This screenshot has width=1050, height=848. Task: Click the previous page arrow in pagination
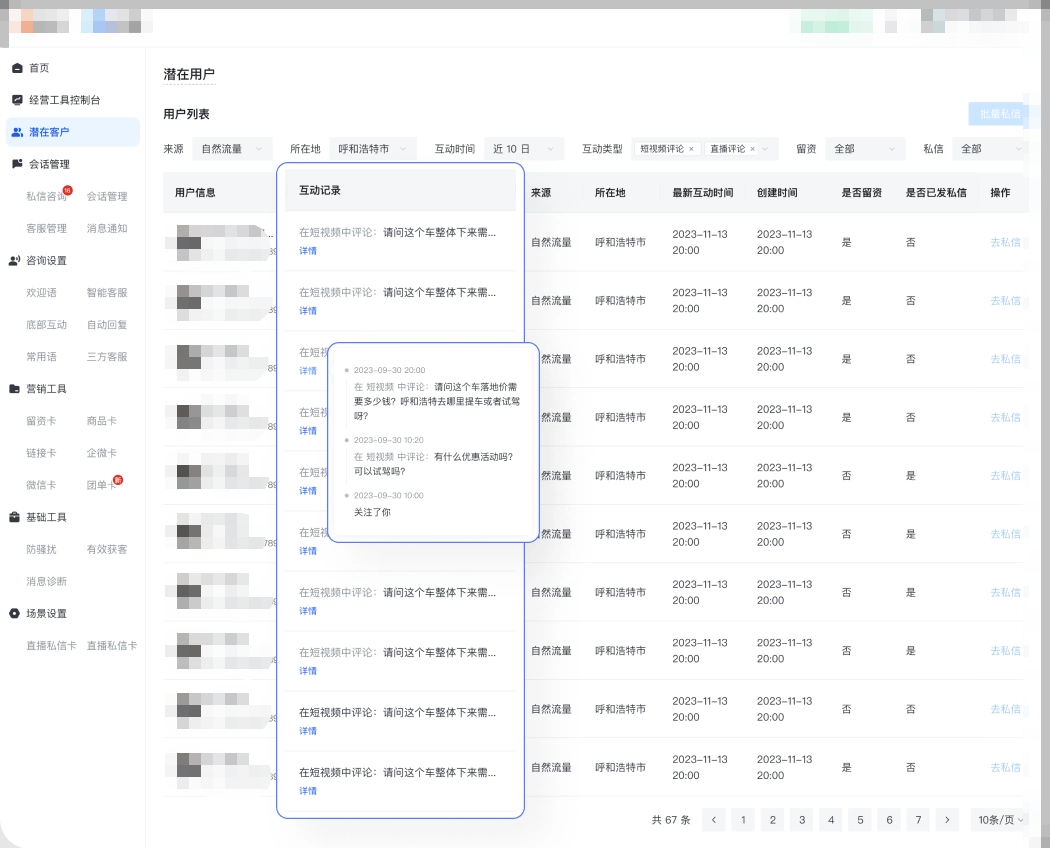[714, 819]
